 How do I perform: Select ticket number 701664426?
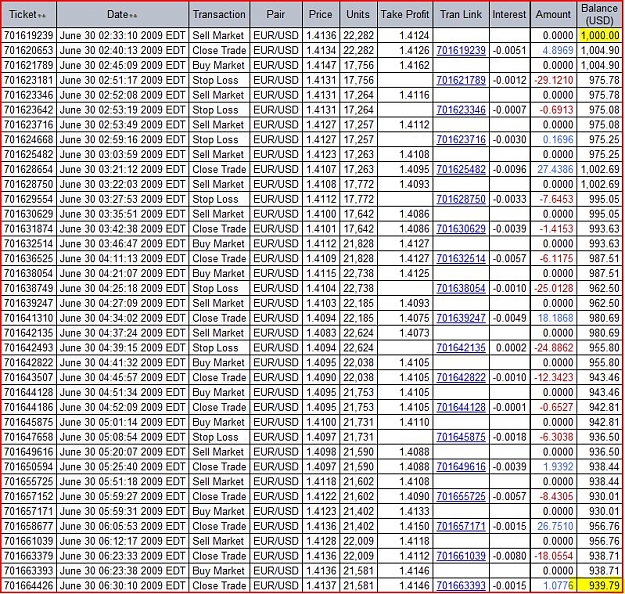click(x=29, y=586)
